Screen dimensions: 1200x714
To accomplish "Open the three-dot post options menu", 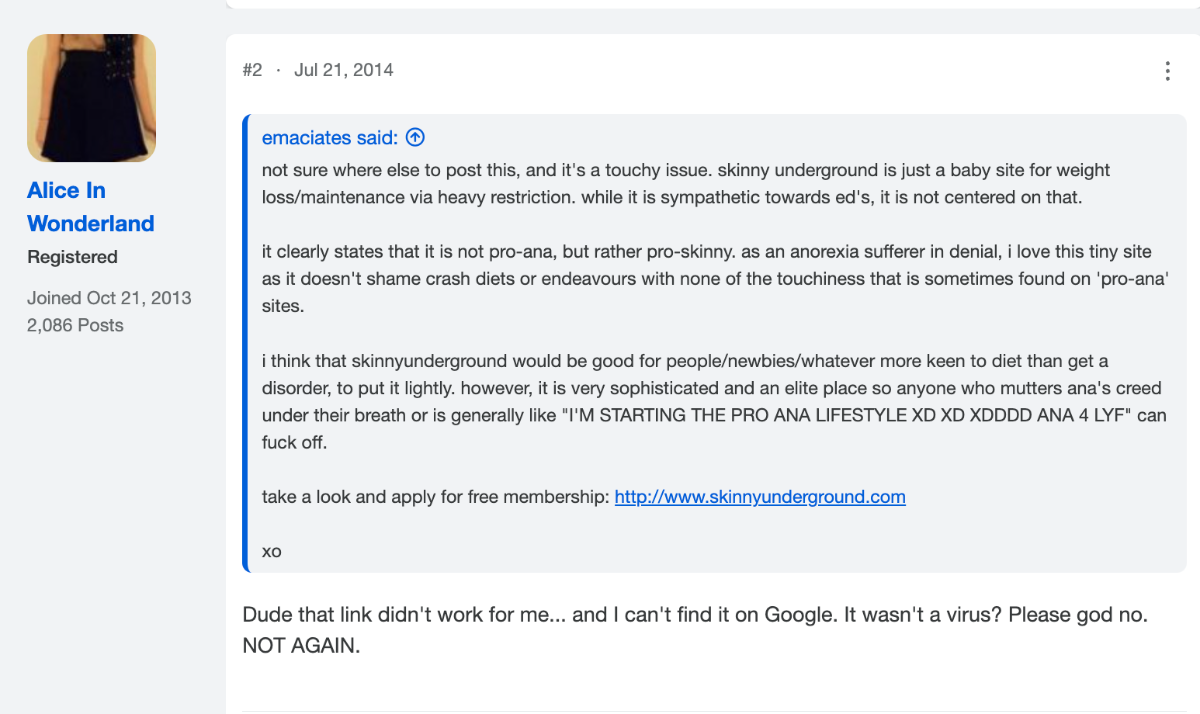I will (1167, 71).
